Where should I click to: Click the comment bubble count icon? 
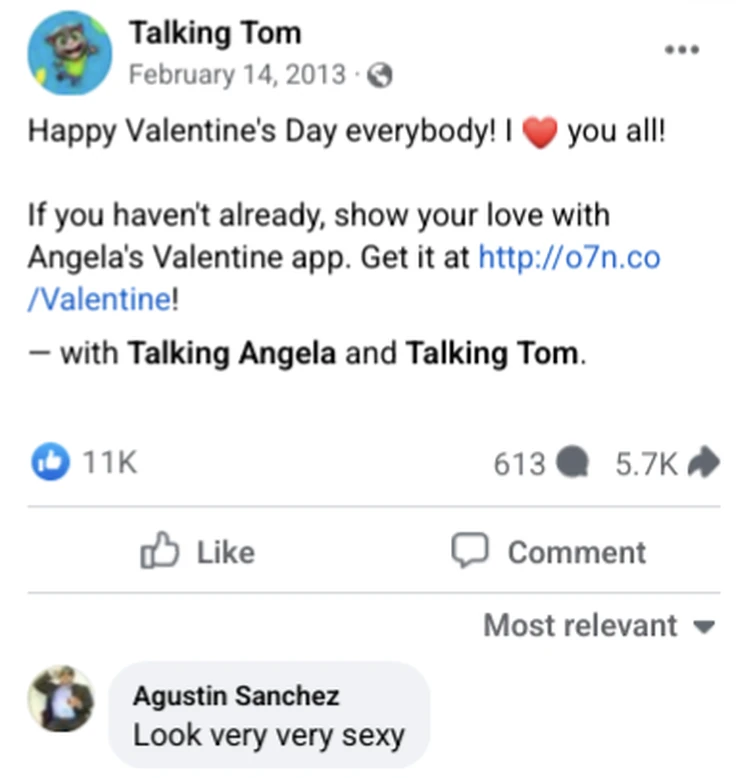pos(571,463)
